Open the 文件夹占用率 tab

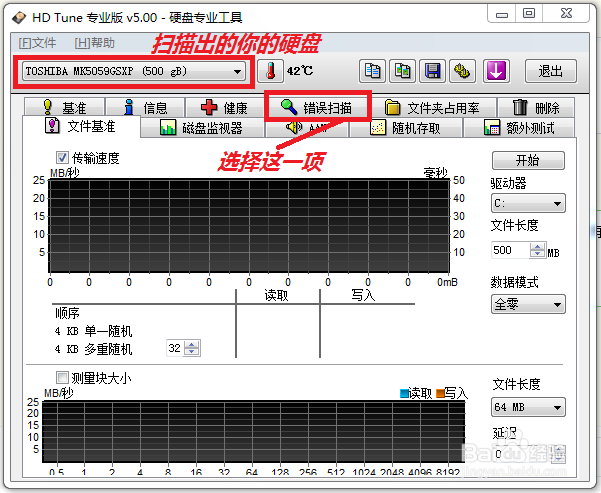(x=434, y=107)
